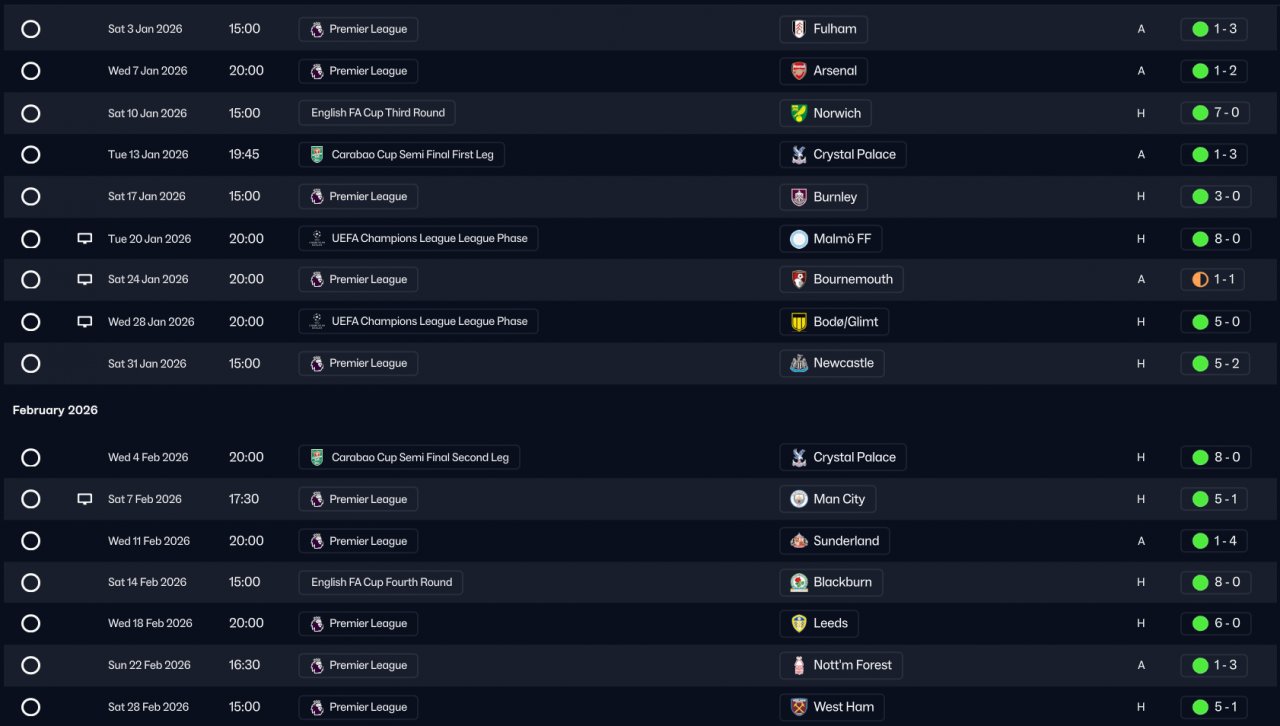
Task: Click the English FA Cup Fourth Round tag
Action: point(381,582)
